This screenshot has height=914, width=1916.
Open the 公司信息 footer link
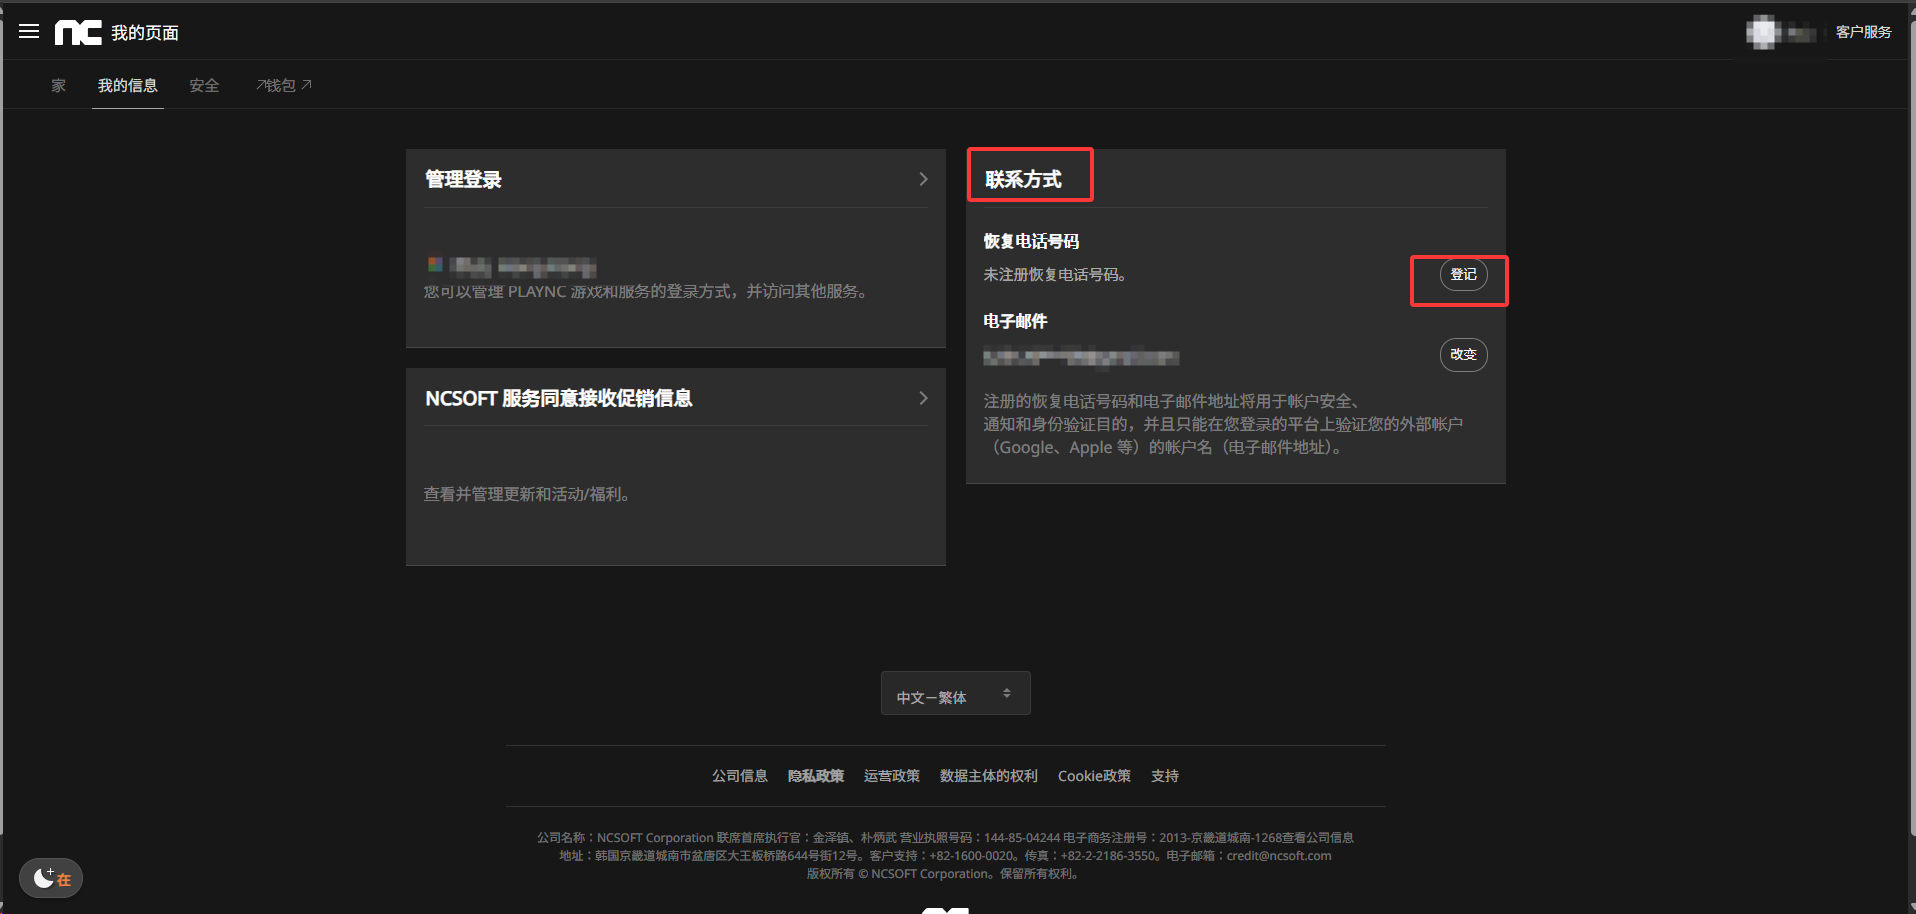739,776
